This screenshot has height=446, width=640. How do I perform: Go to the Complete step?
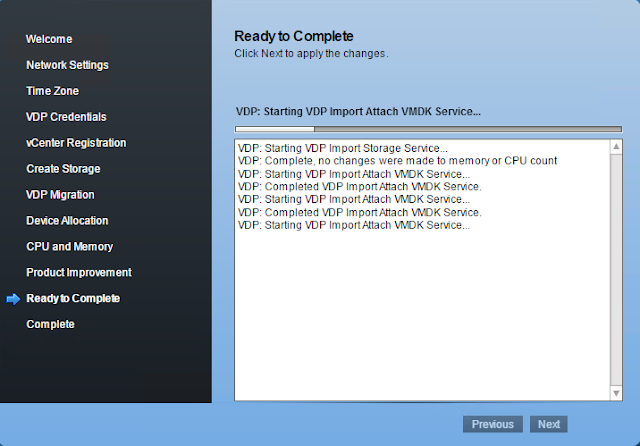pos(50,324)
